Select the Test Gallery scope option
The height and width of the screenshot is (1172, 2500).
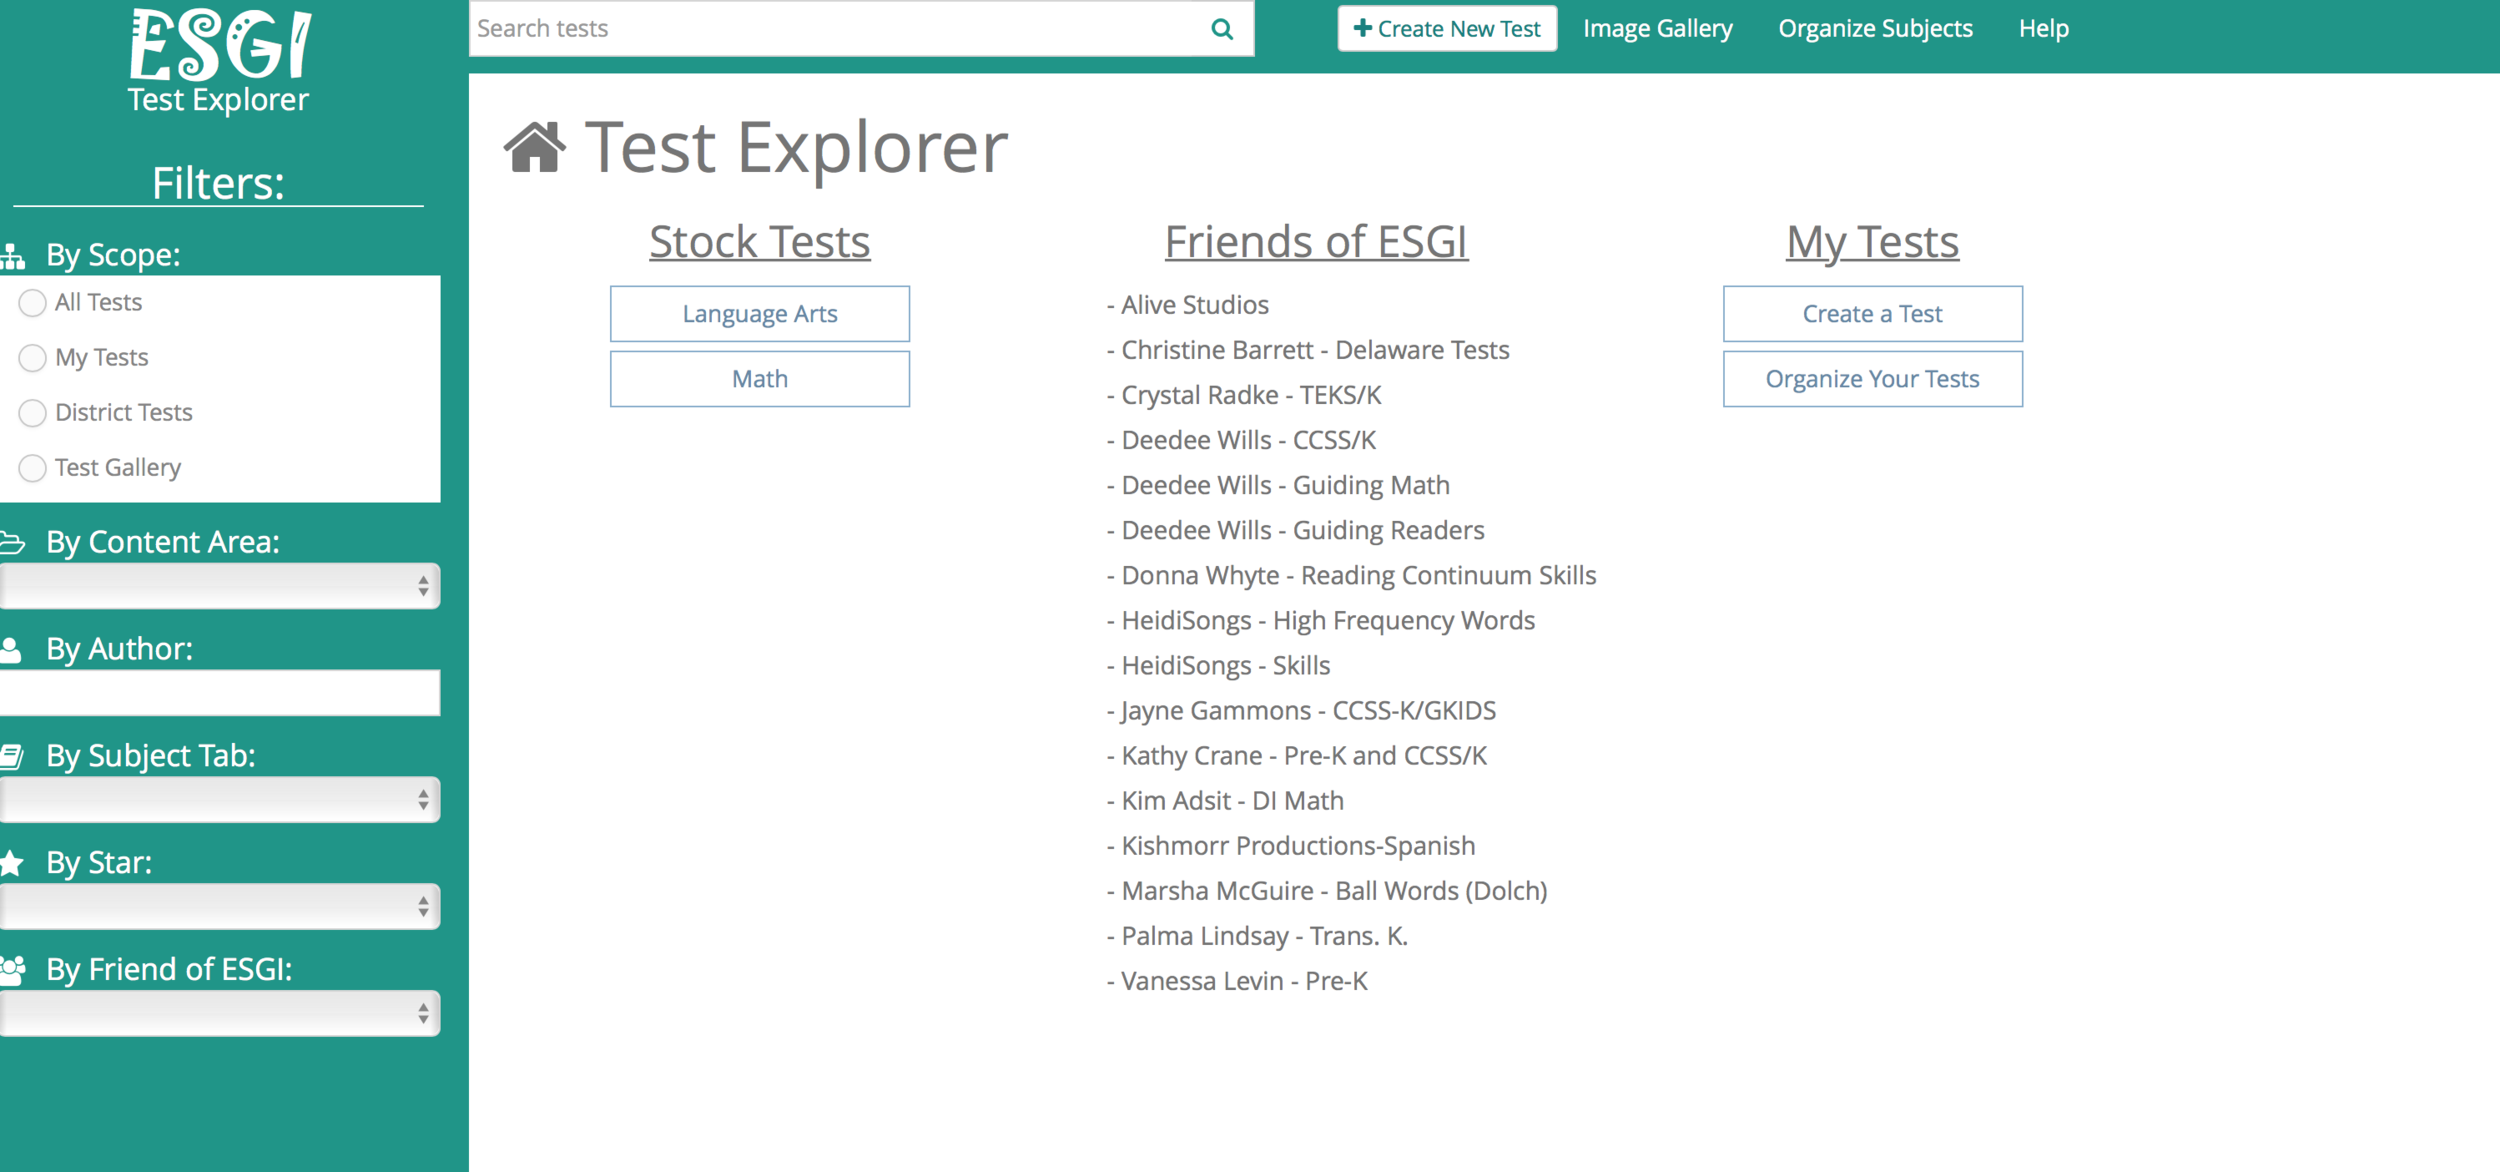[x=33, y=468]
